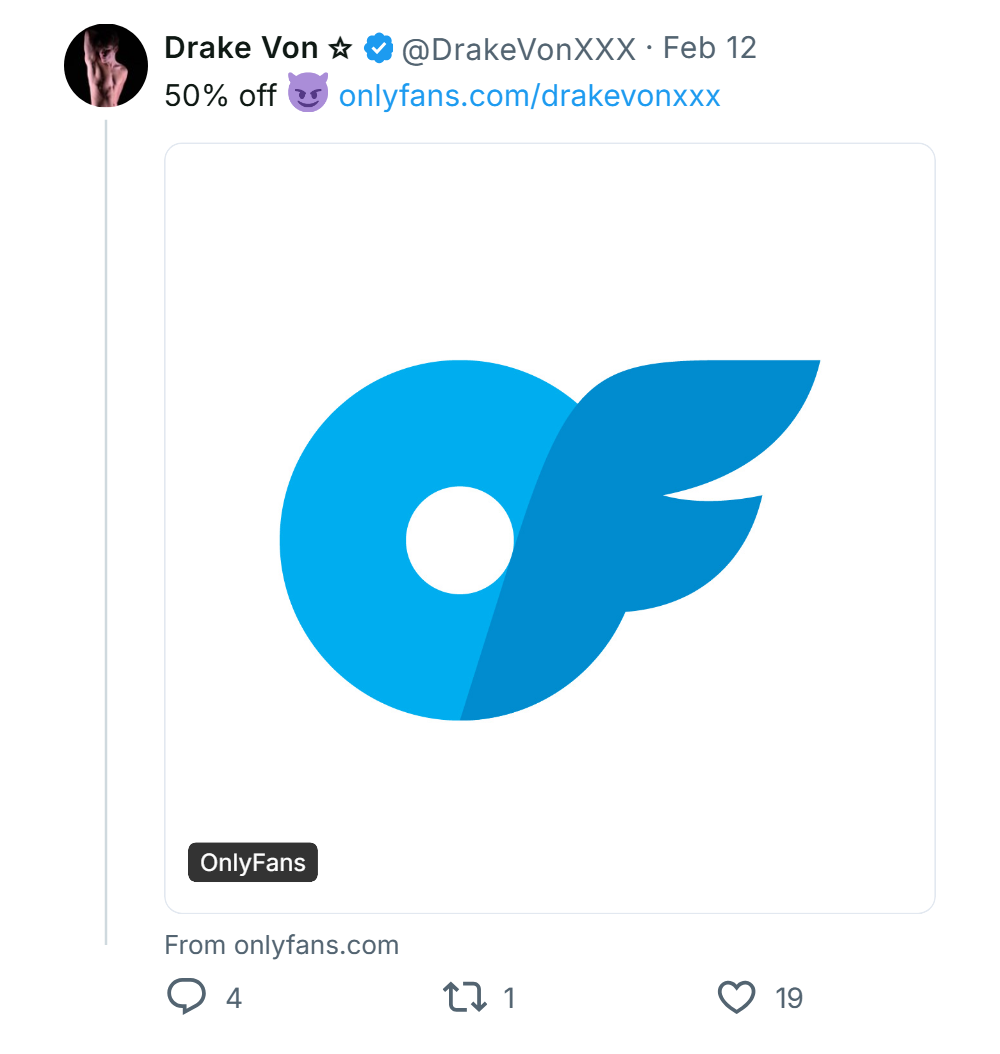The width and height of the screenshot is (1000, 1054).
Task: Click the vertical thread line below the avatar
Action: tap(106, 530)
